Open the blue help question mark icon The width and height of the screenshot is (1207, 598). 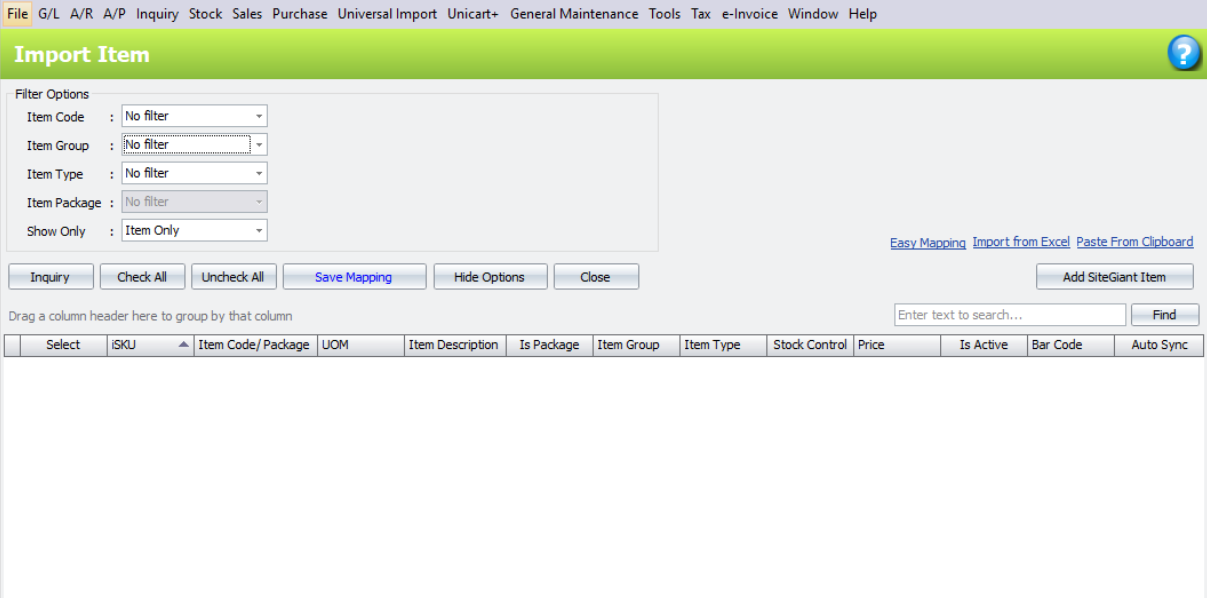tap(1184, 53)
